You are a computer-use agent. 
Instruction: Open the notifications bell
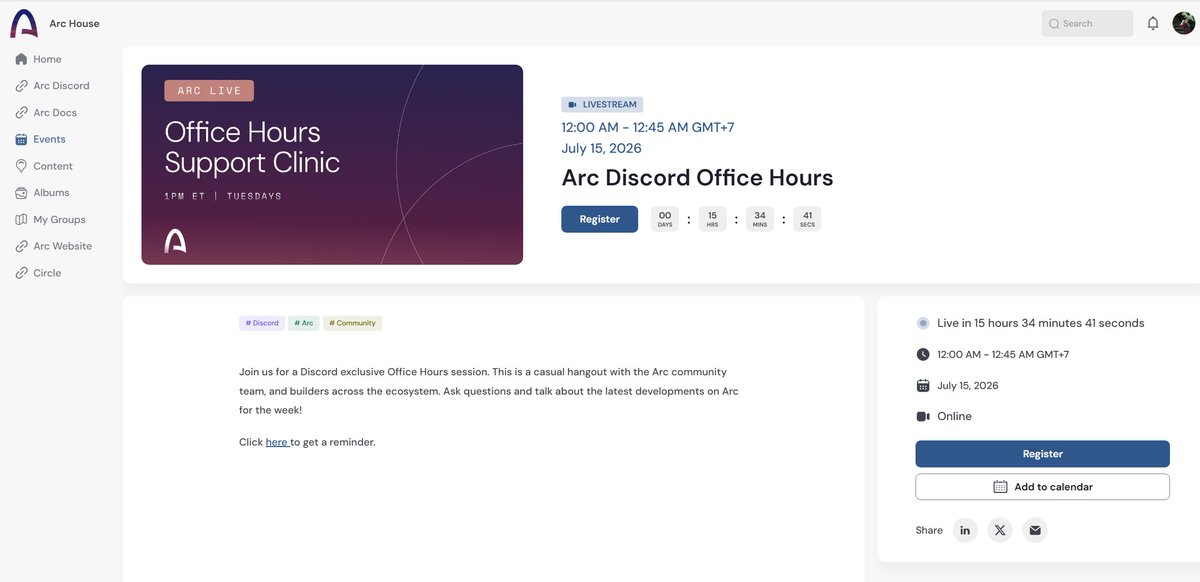point(1153,23)
